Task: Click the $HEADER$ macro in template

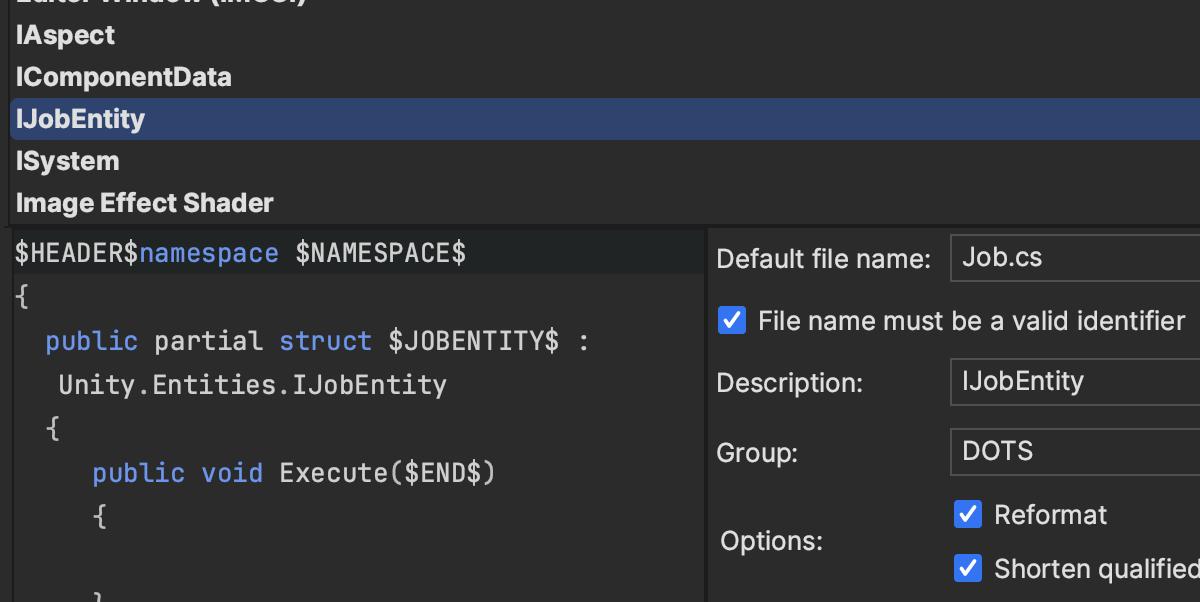Action: pos(76,254)
